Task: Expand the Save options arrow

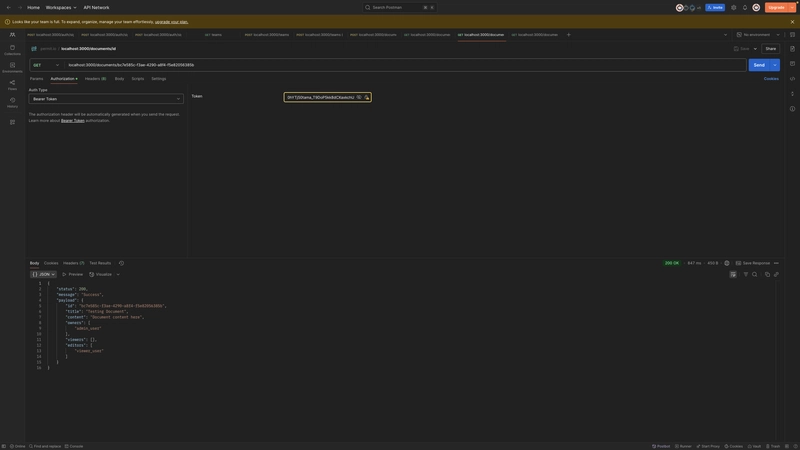Action: pyautogui.click(x=755, y=49)
